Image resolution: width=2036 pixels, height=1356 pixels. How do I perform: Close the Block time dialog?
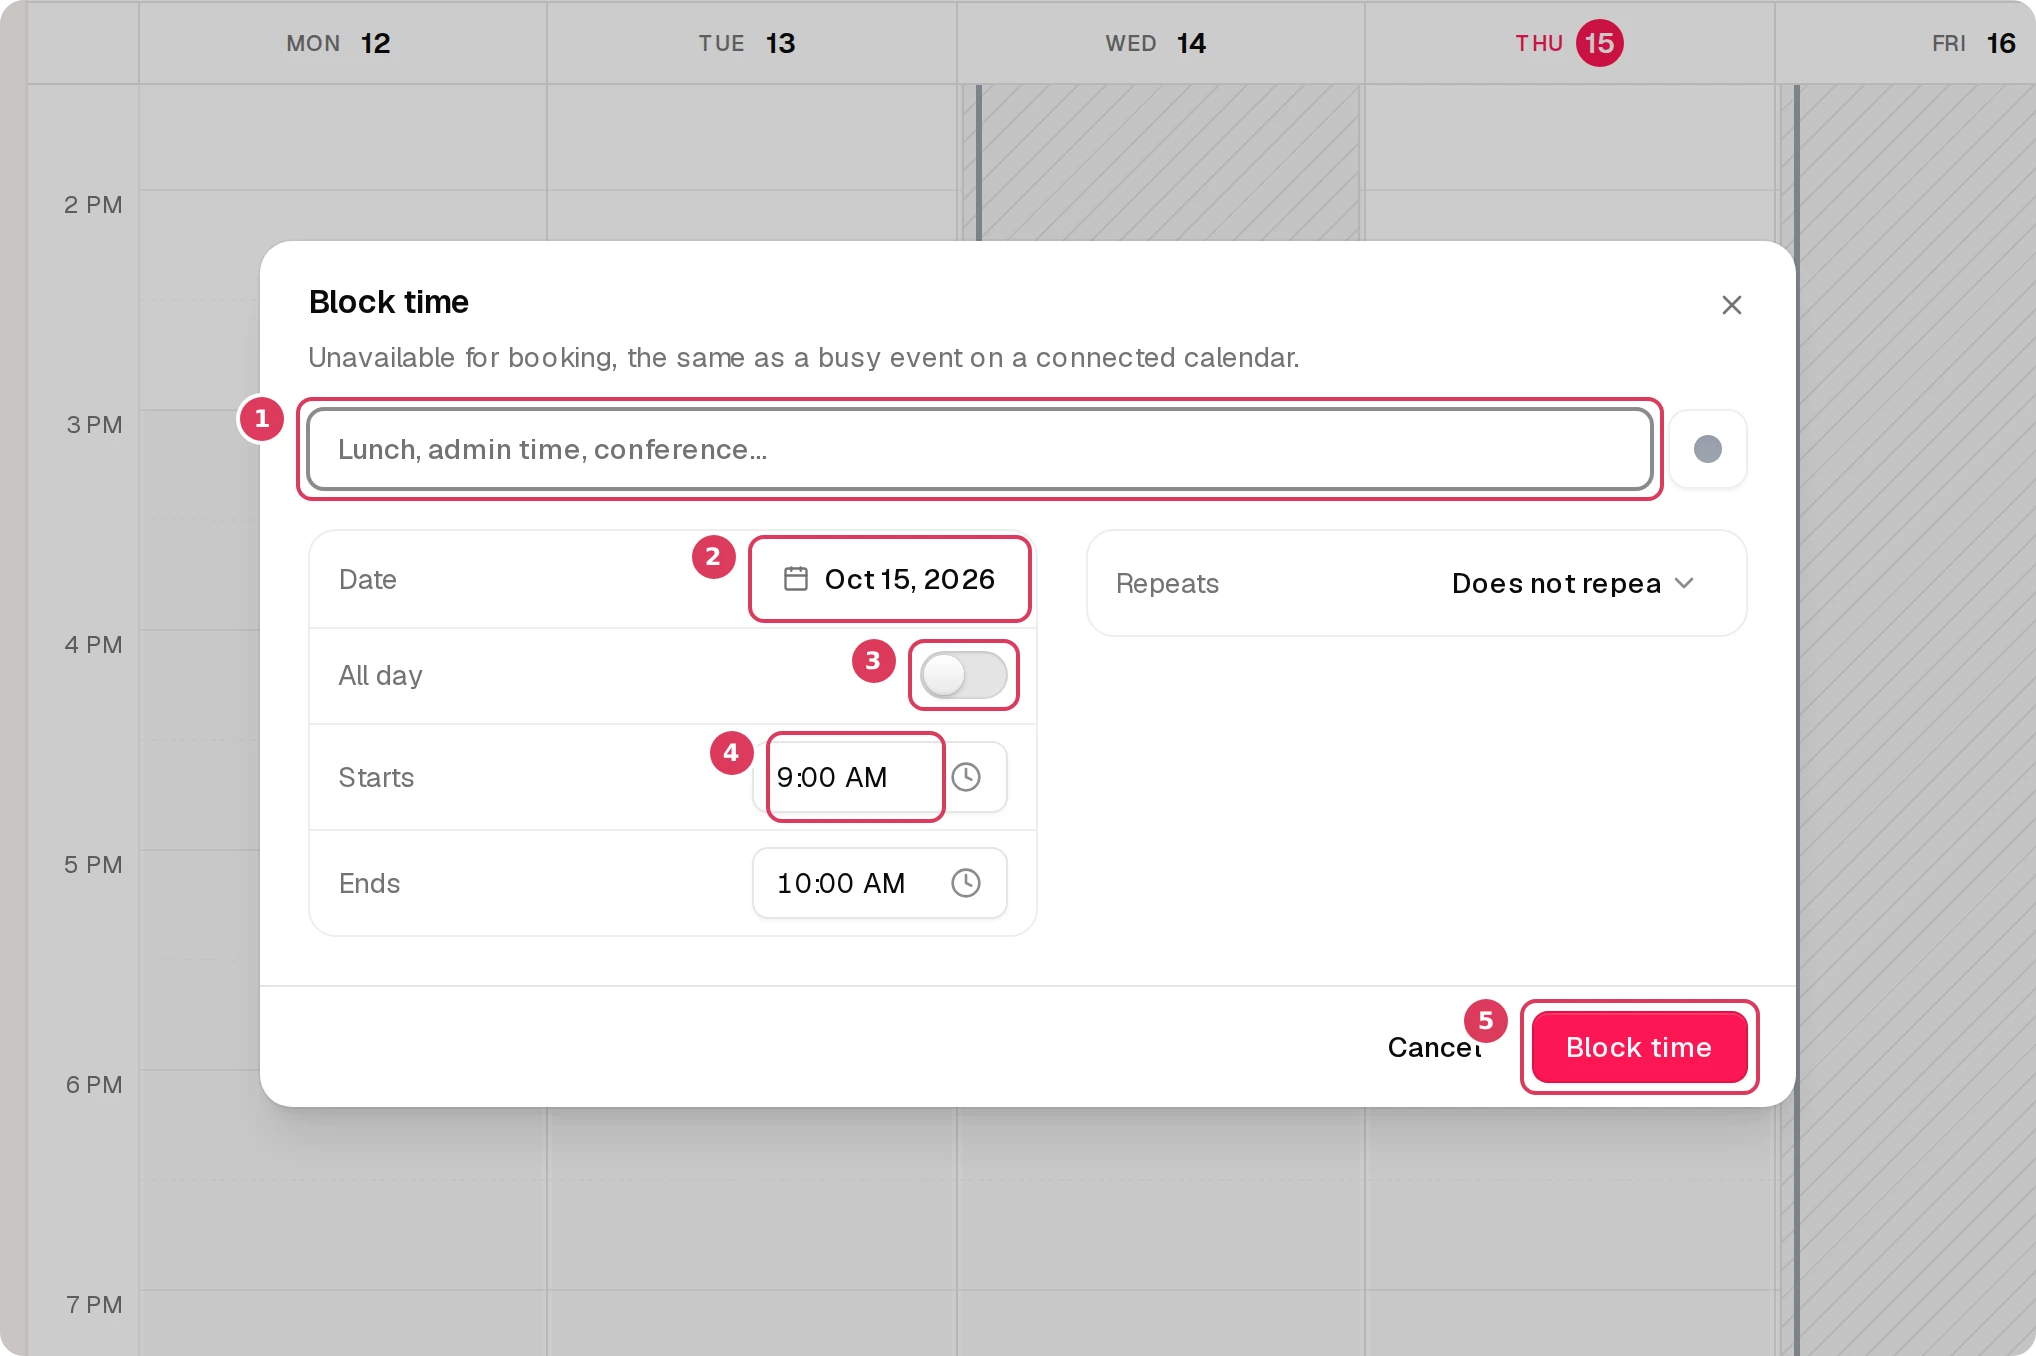click(1731, 305)
